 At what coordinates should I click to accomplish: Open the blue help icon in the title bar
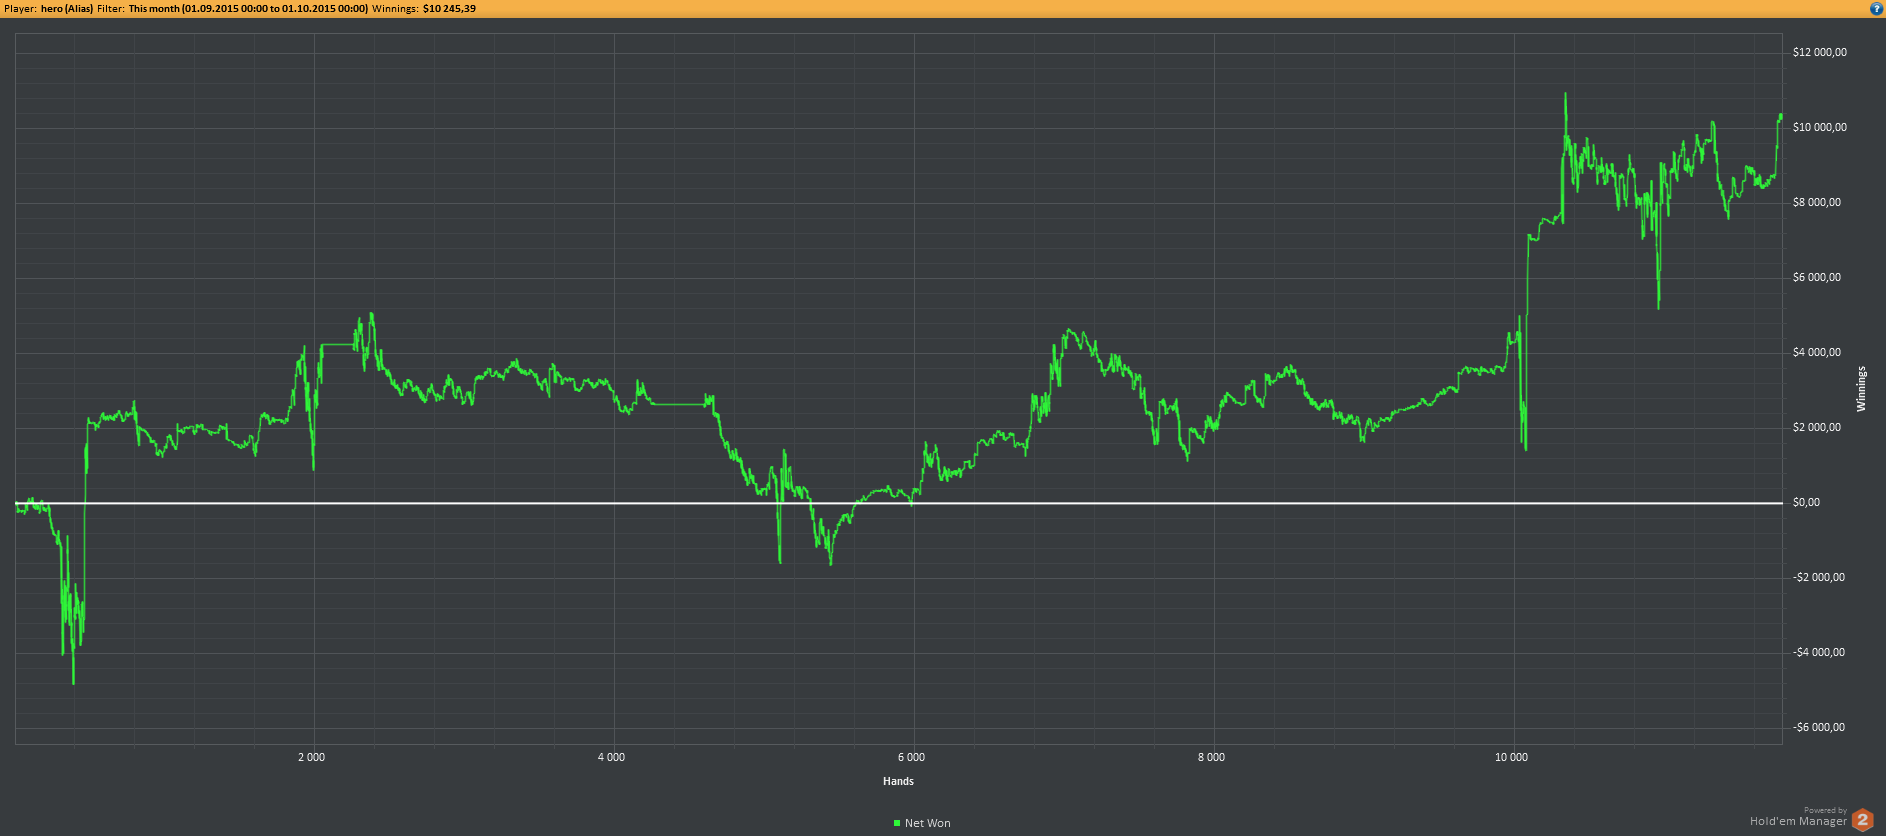click(x=1876, y=8)
